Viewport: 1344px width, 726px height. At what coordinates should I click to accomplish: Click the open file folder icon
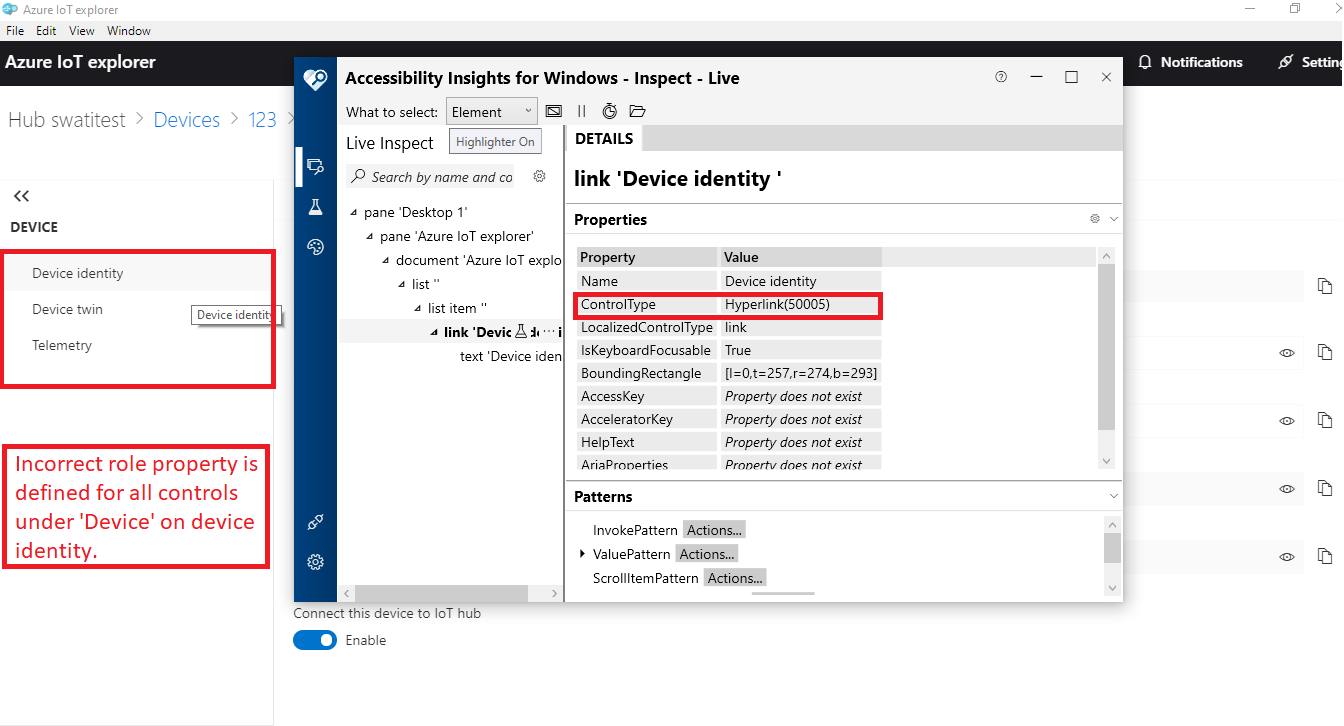pyautogui.click(x=637, y=111)
